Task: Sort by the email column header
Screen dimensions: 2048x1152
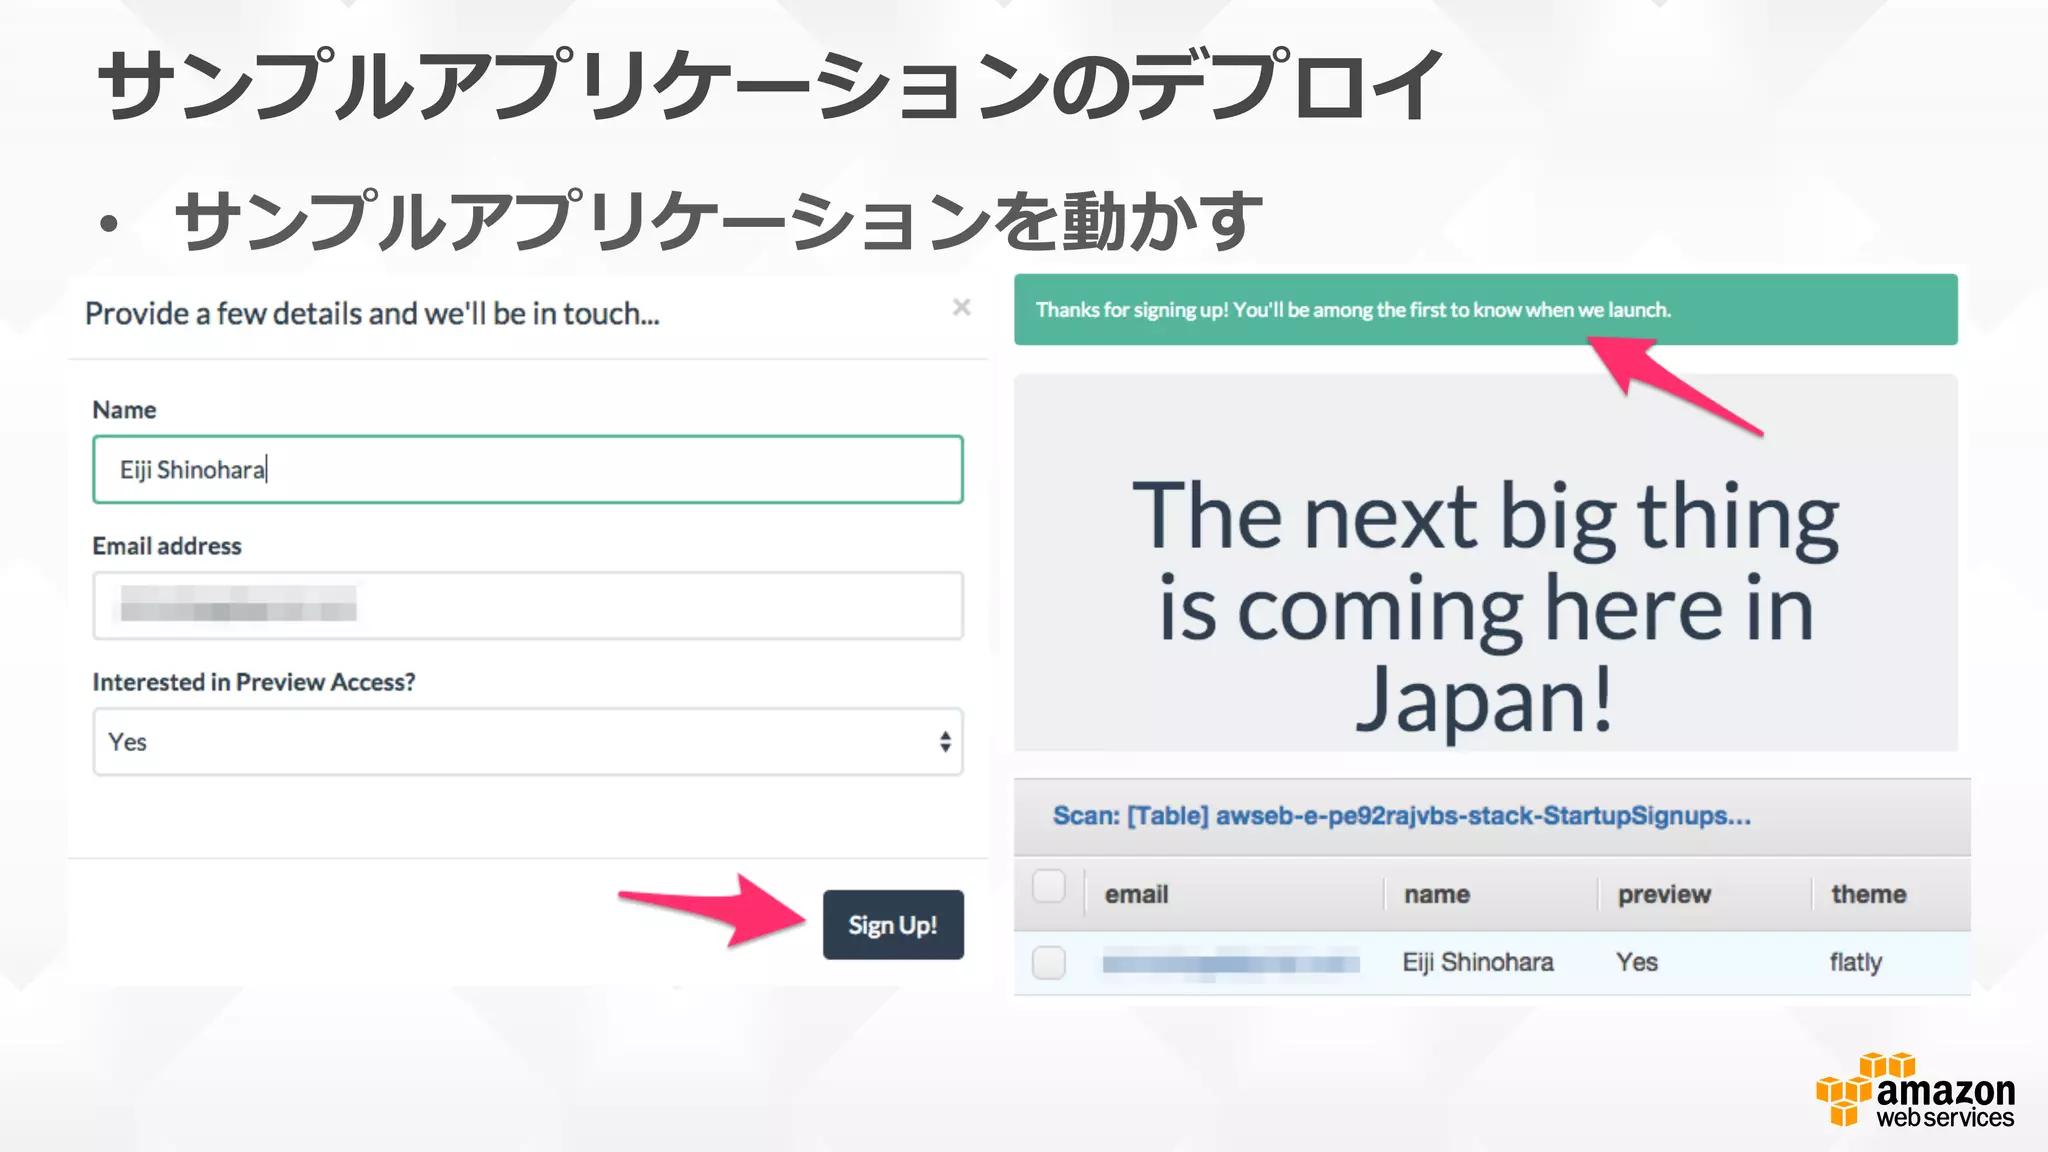Action: (x=1136, y=894)
